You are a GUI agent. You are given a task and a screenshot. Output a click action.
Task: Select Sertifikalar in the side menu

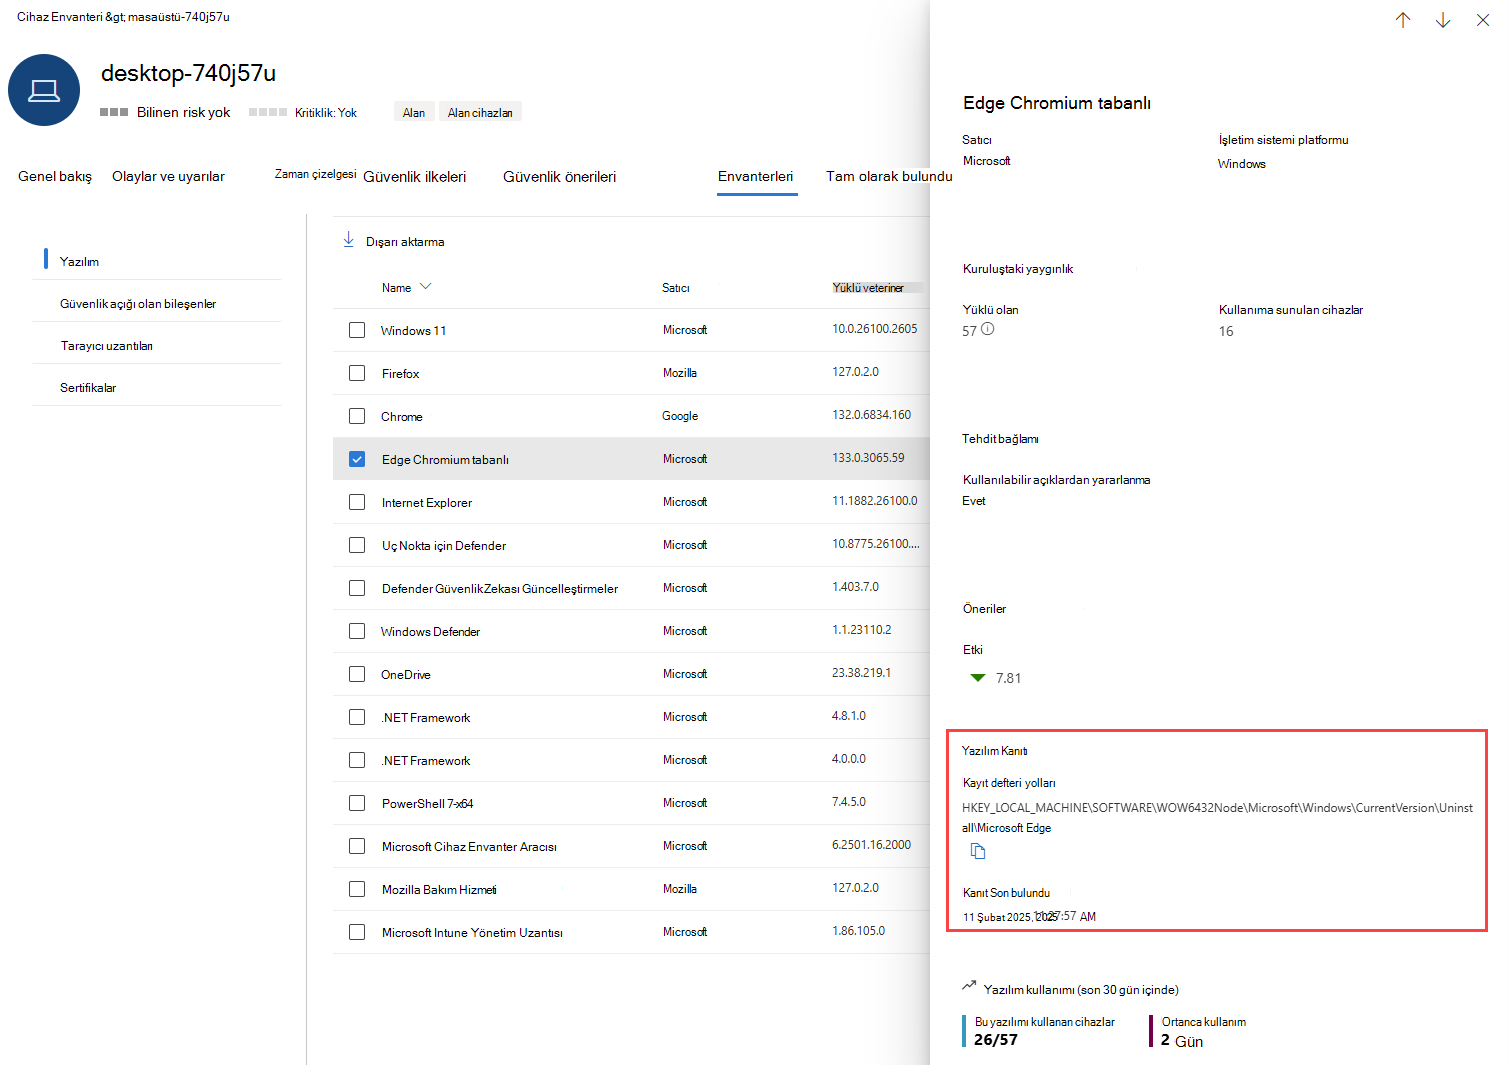(88, 387)
